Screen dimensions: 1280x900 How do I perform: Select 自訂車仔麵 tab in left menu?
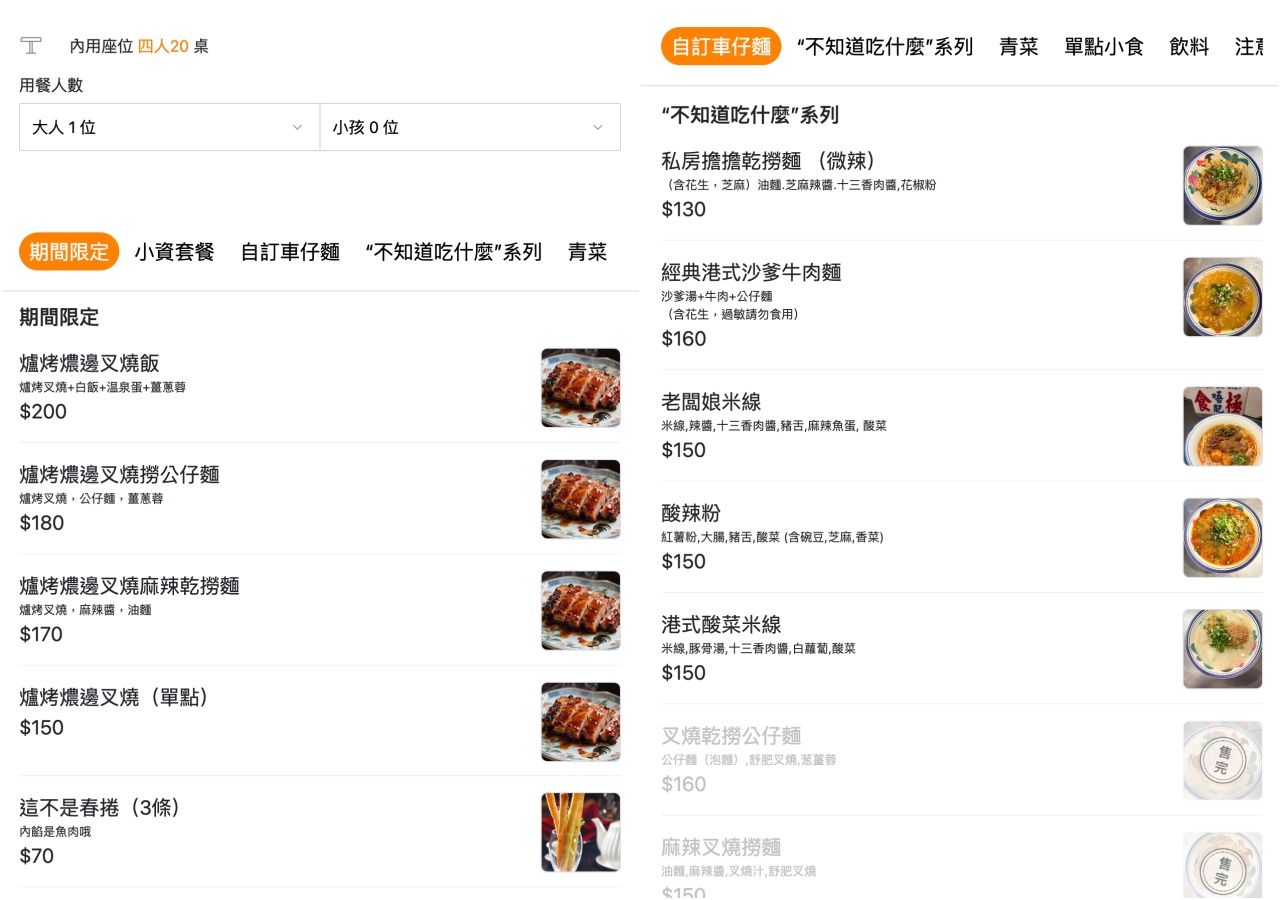click(290, 252)
